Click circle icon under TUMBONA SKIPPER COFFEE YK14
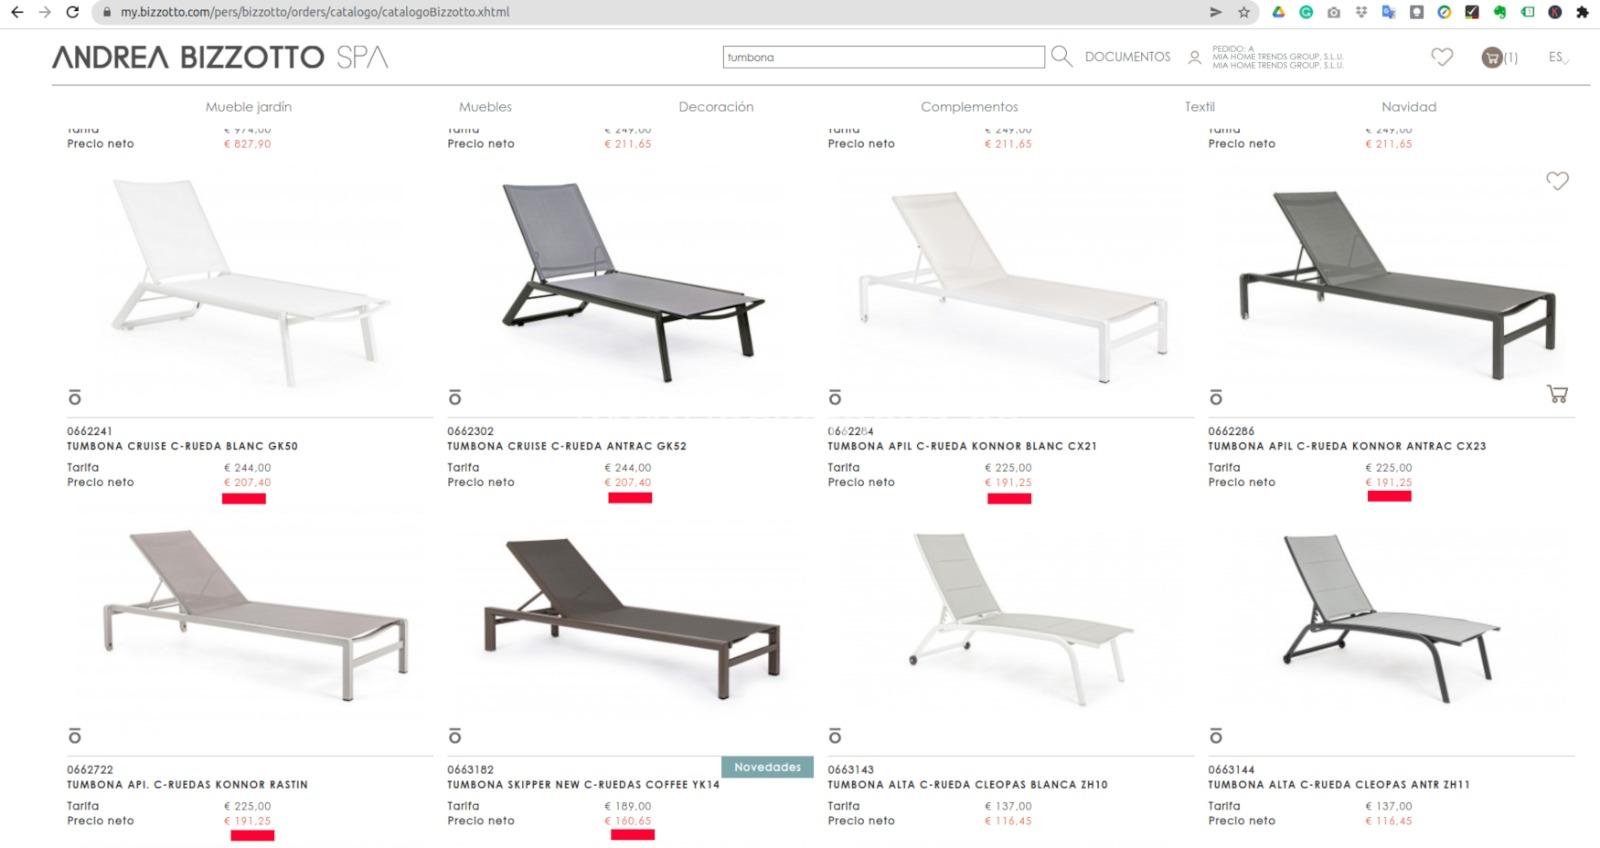Viewport: 1600px width, 848px height. click(x=455, y=736)
